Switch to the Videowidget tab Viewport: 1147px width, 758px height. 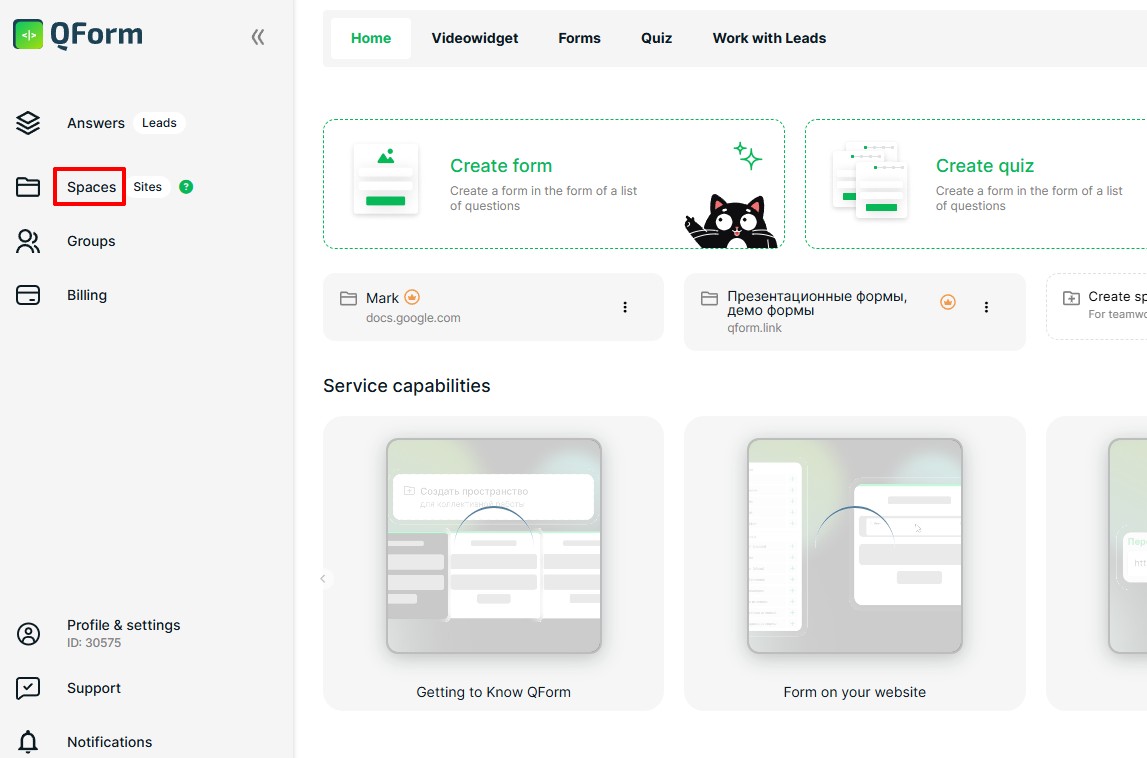tap(475, 38)
